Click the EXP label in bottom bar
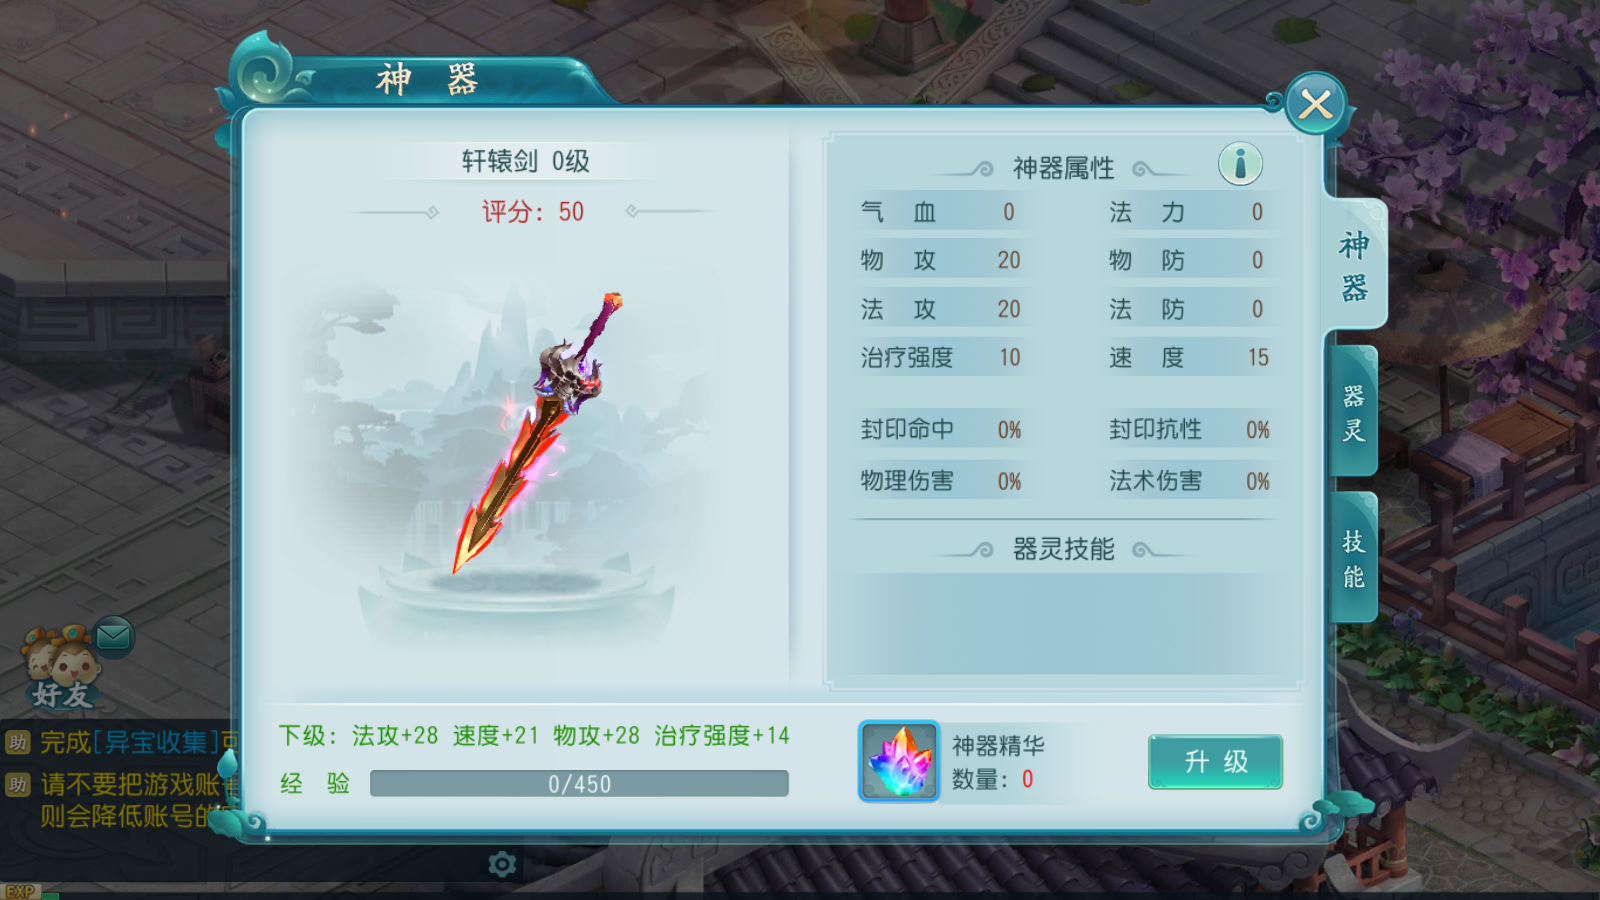 pos(20,891)
